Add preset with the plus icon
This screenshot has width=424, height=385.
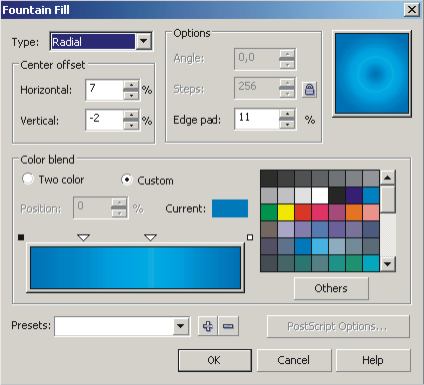pyautogui.click(x=208, y=326)
